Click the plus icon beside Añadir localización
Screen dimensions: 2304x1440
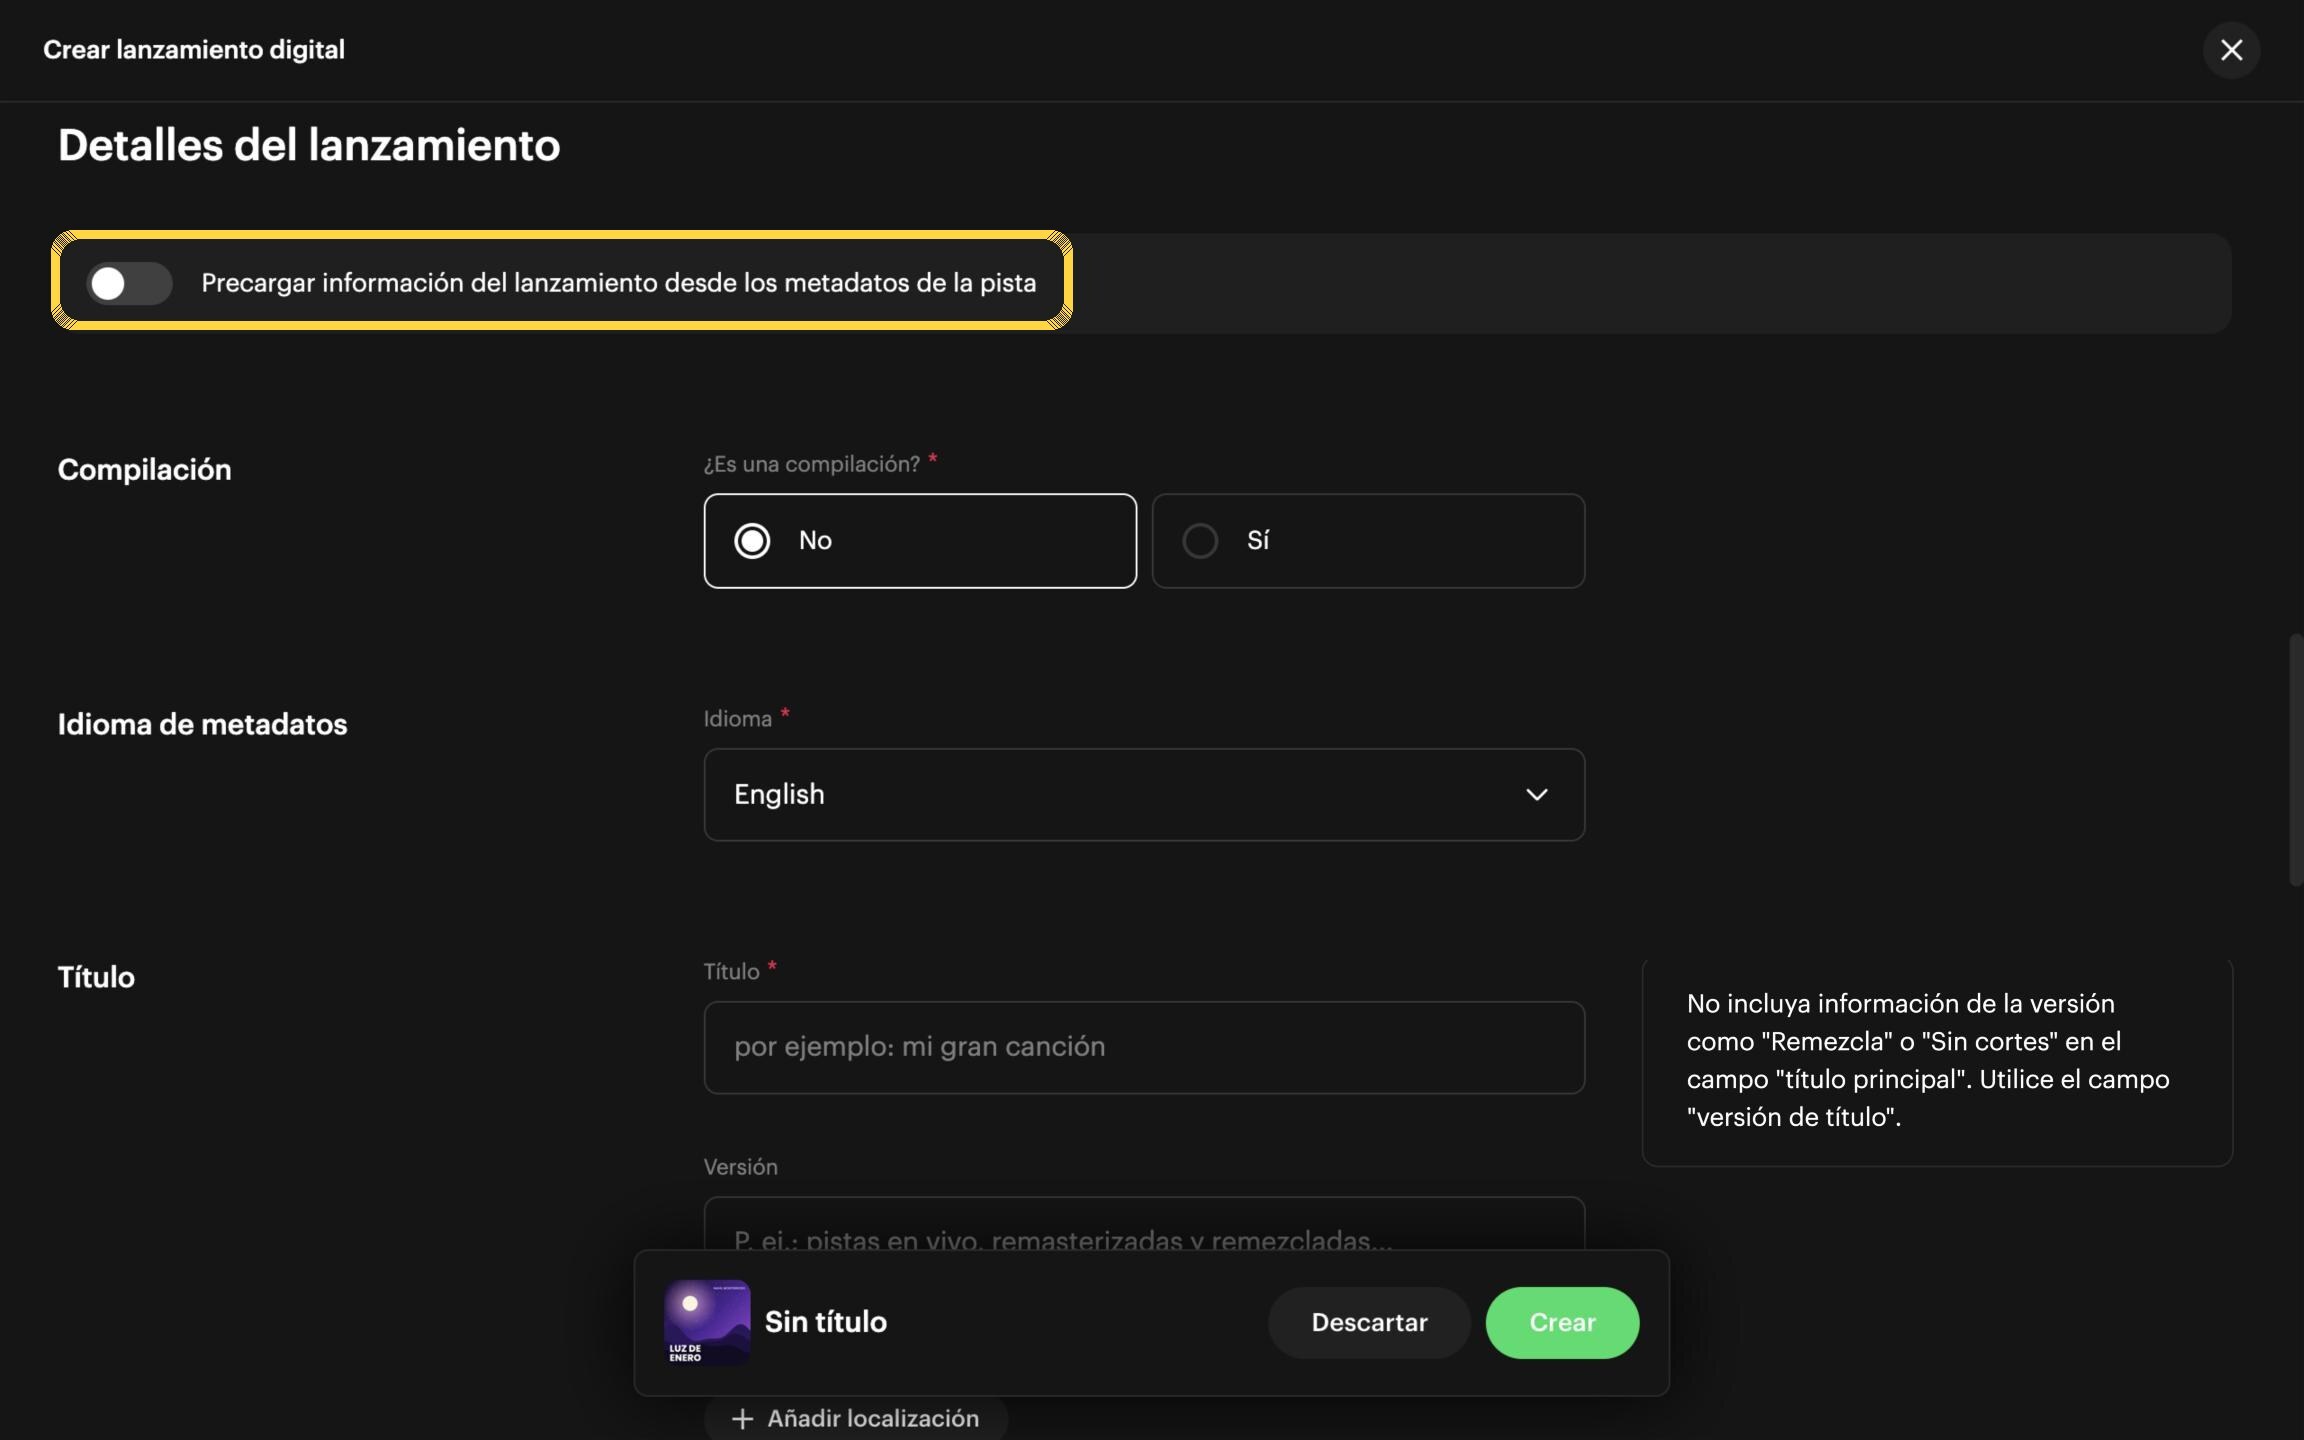[742, 1419]
